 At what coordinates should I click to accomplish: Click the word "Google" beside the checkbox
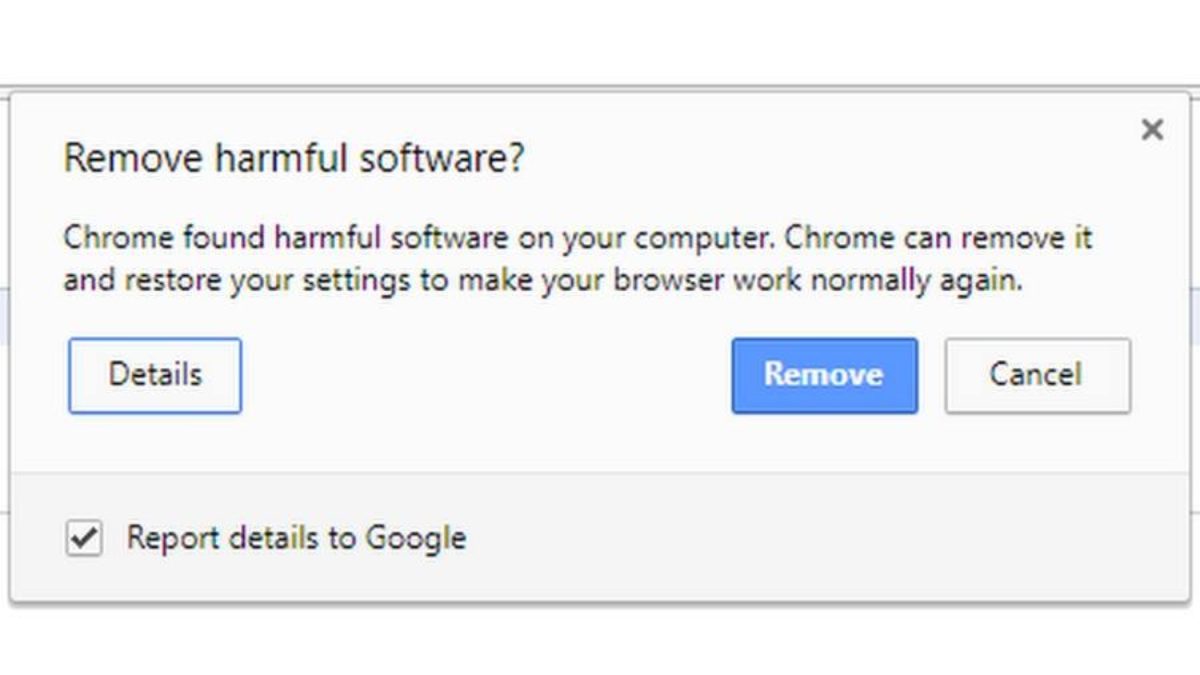tap(415, 539)
